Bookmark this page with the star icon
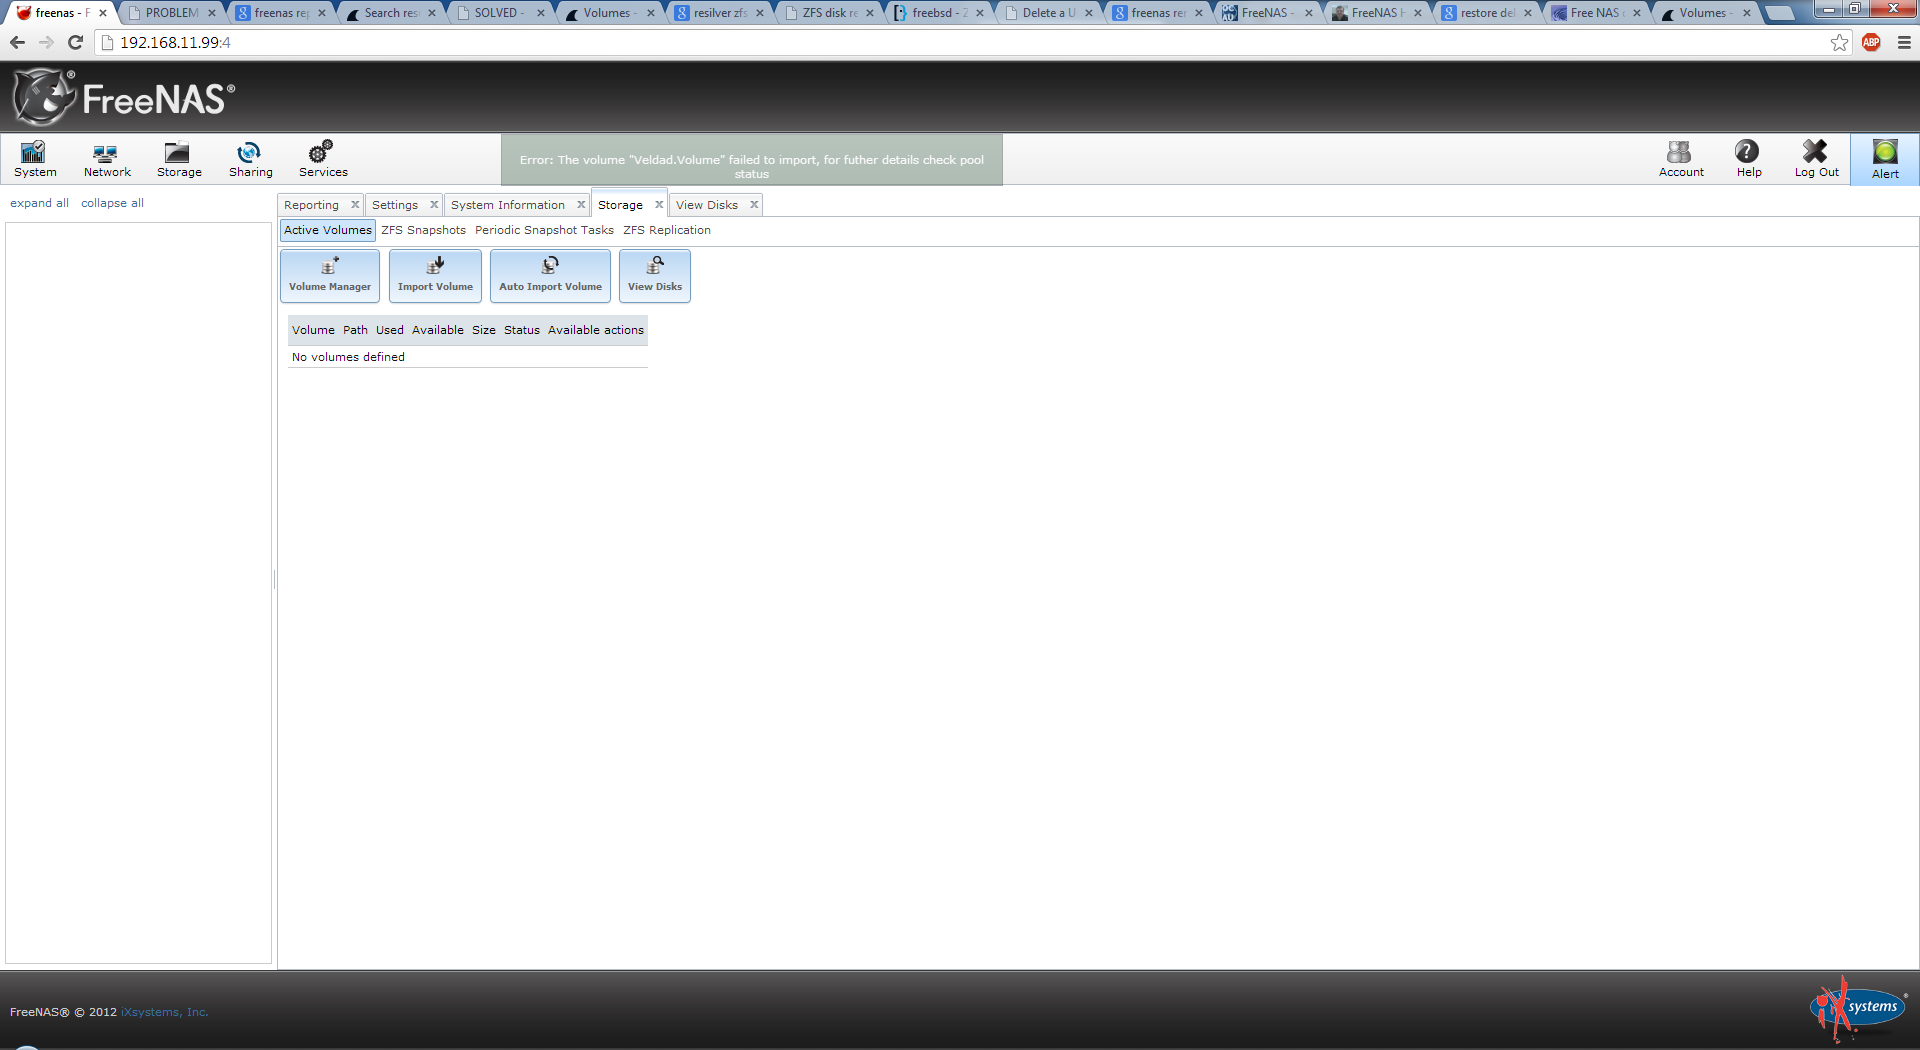1920x1050 pixels. (x=1840, y=42)
